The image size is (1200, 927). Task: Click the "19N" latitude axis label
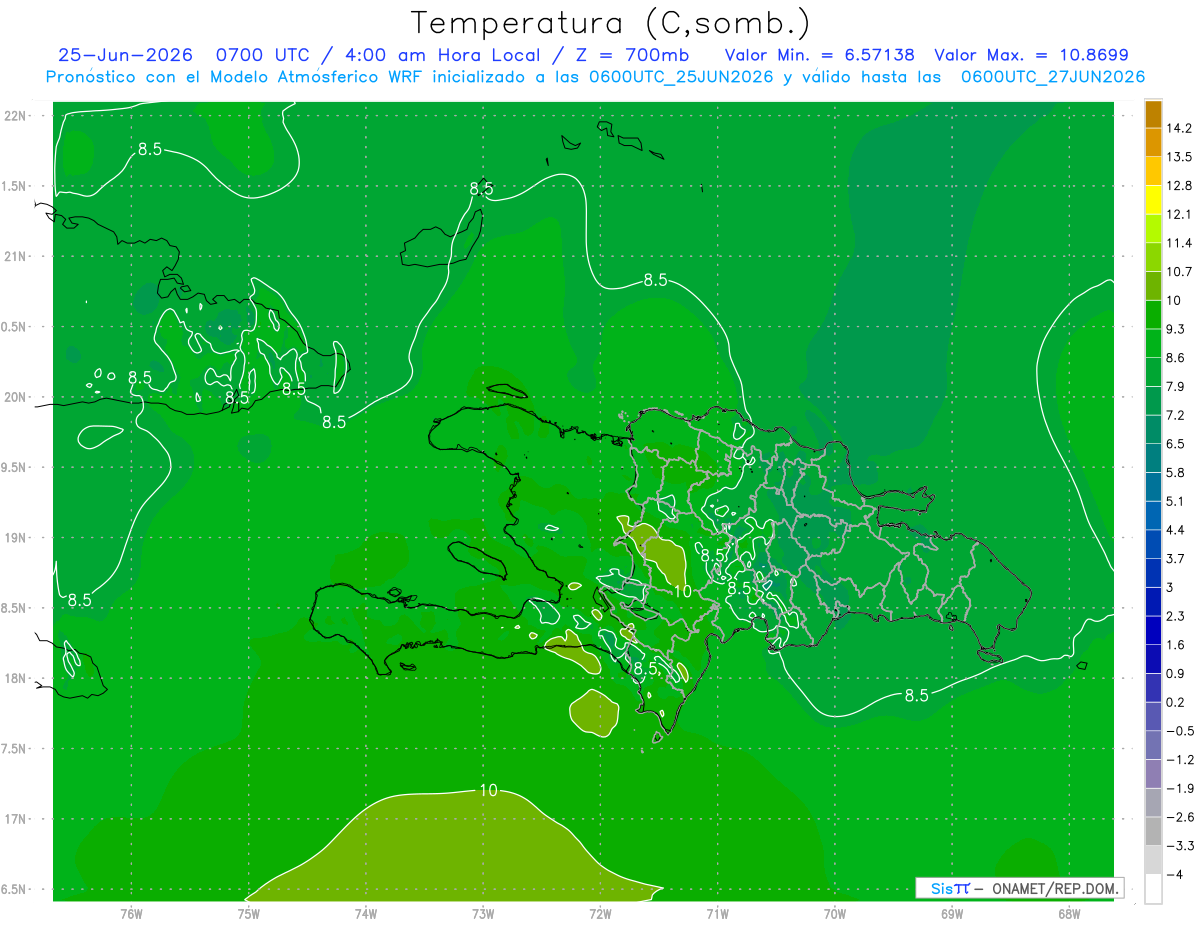click(x=17, y=537)
